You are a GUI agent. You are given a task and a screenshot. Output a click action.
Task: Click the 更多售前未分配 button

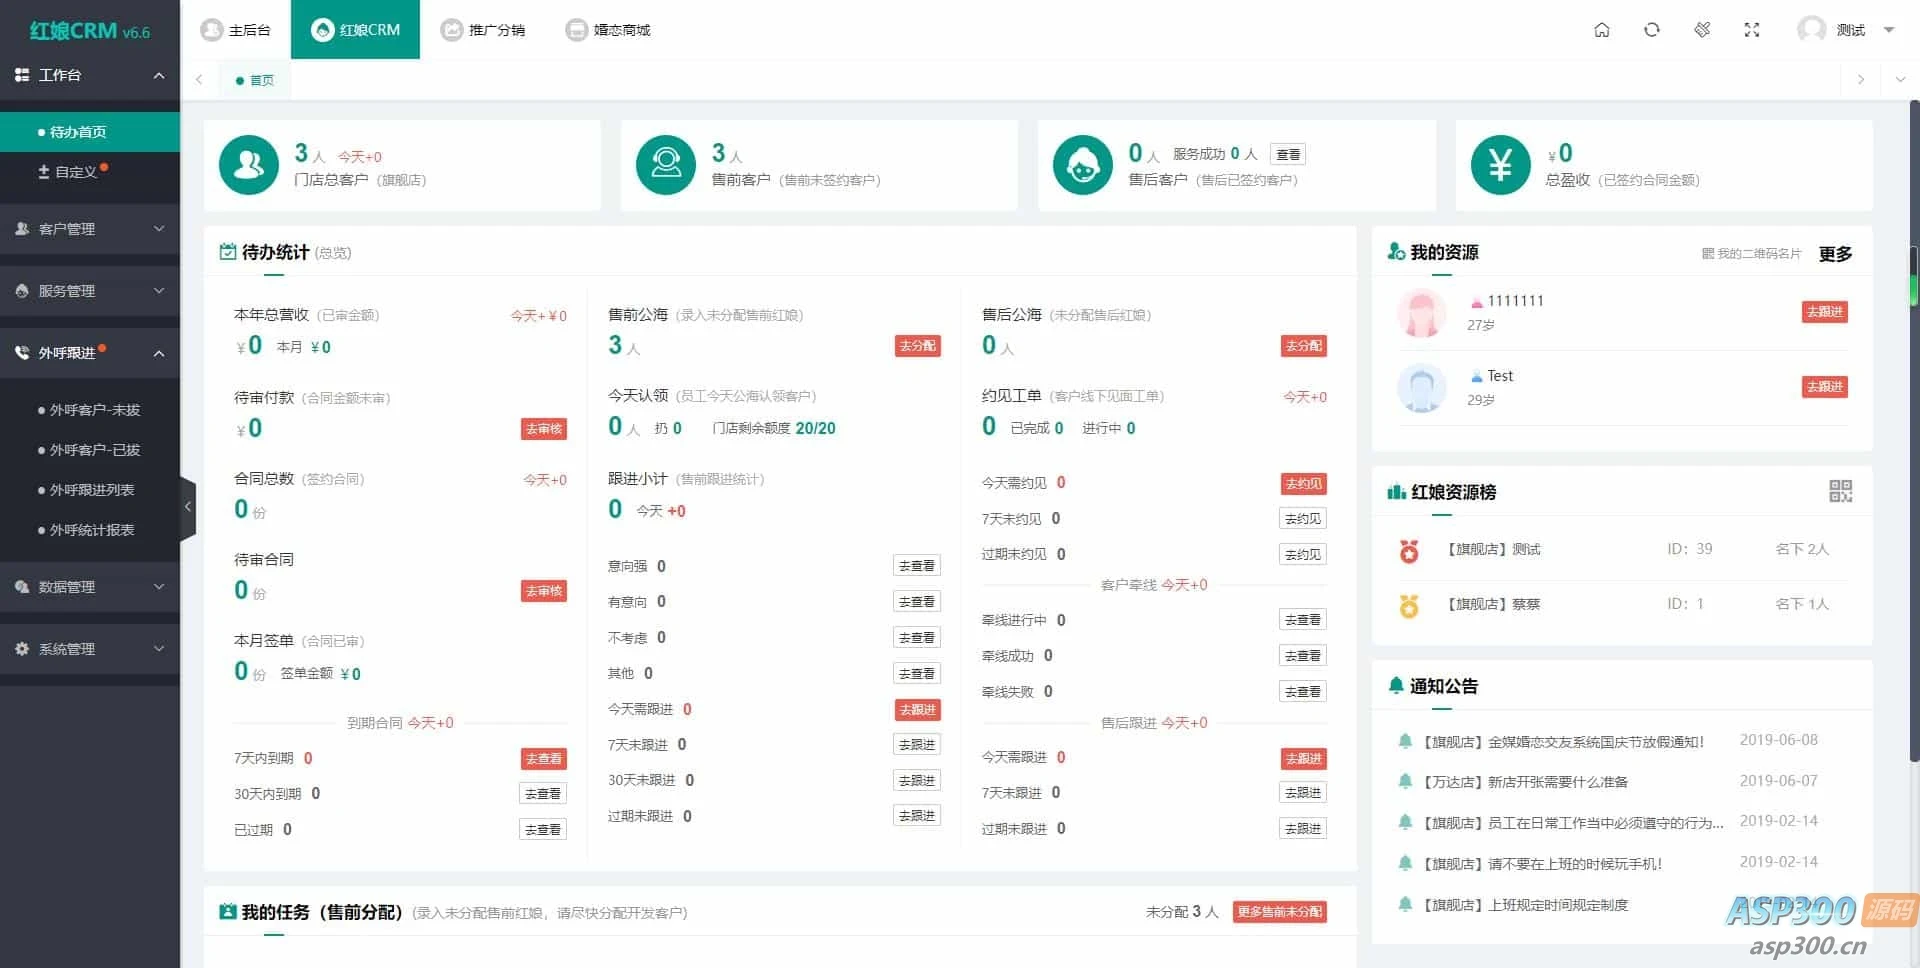point(1279,911)
